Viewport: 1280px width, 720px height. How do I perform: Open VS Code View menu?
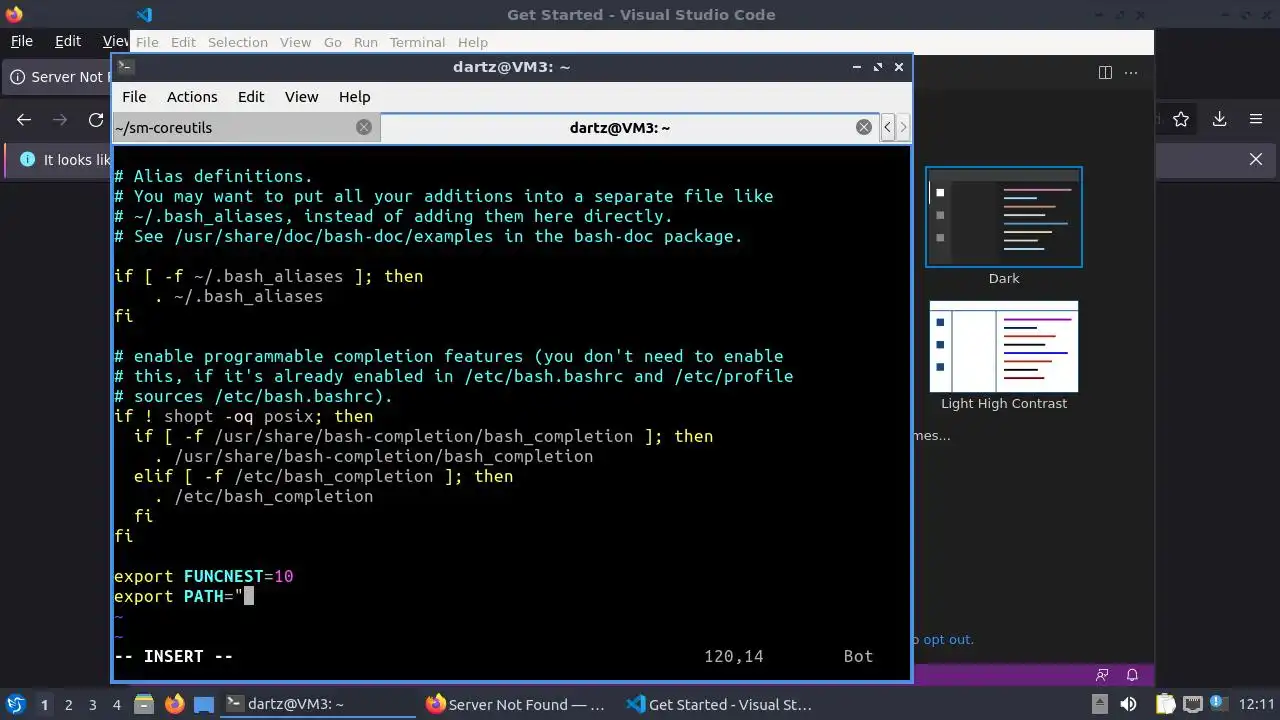pos(295,42)
